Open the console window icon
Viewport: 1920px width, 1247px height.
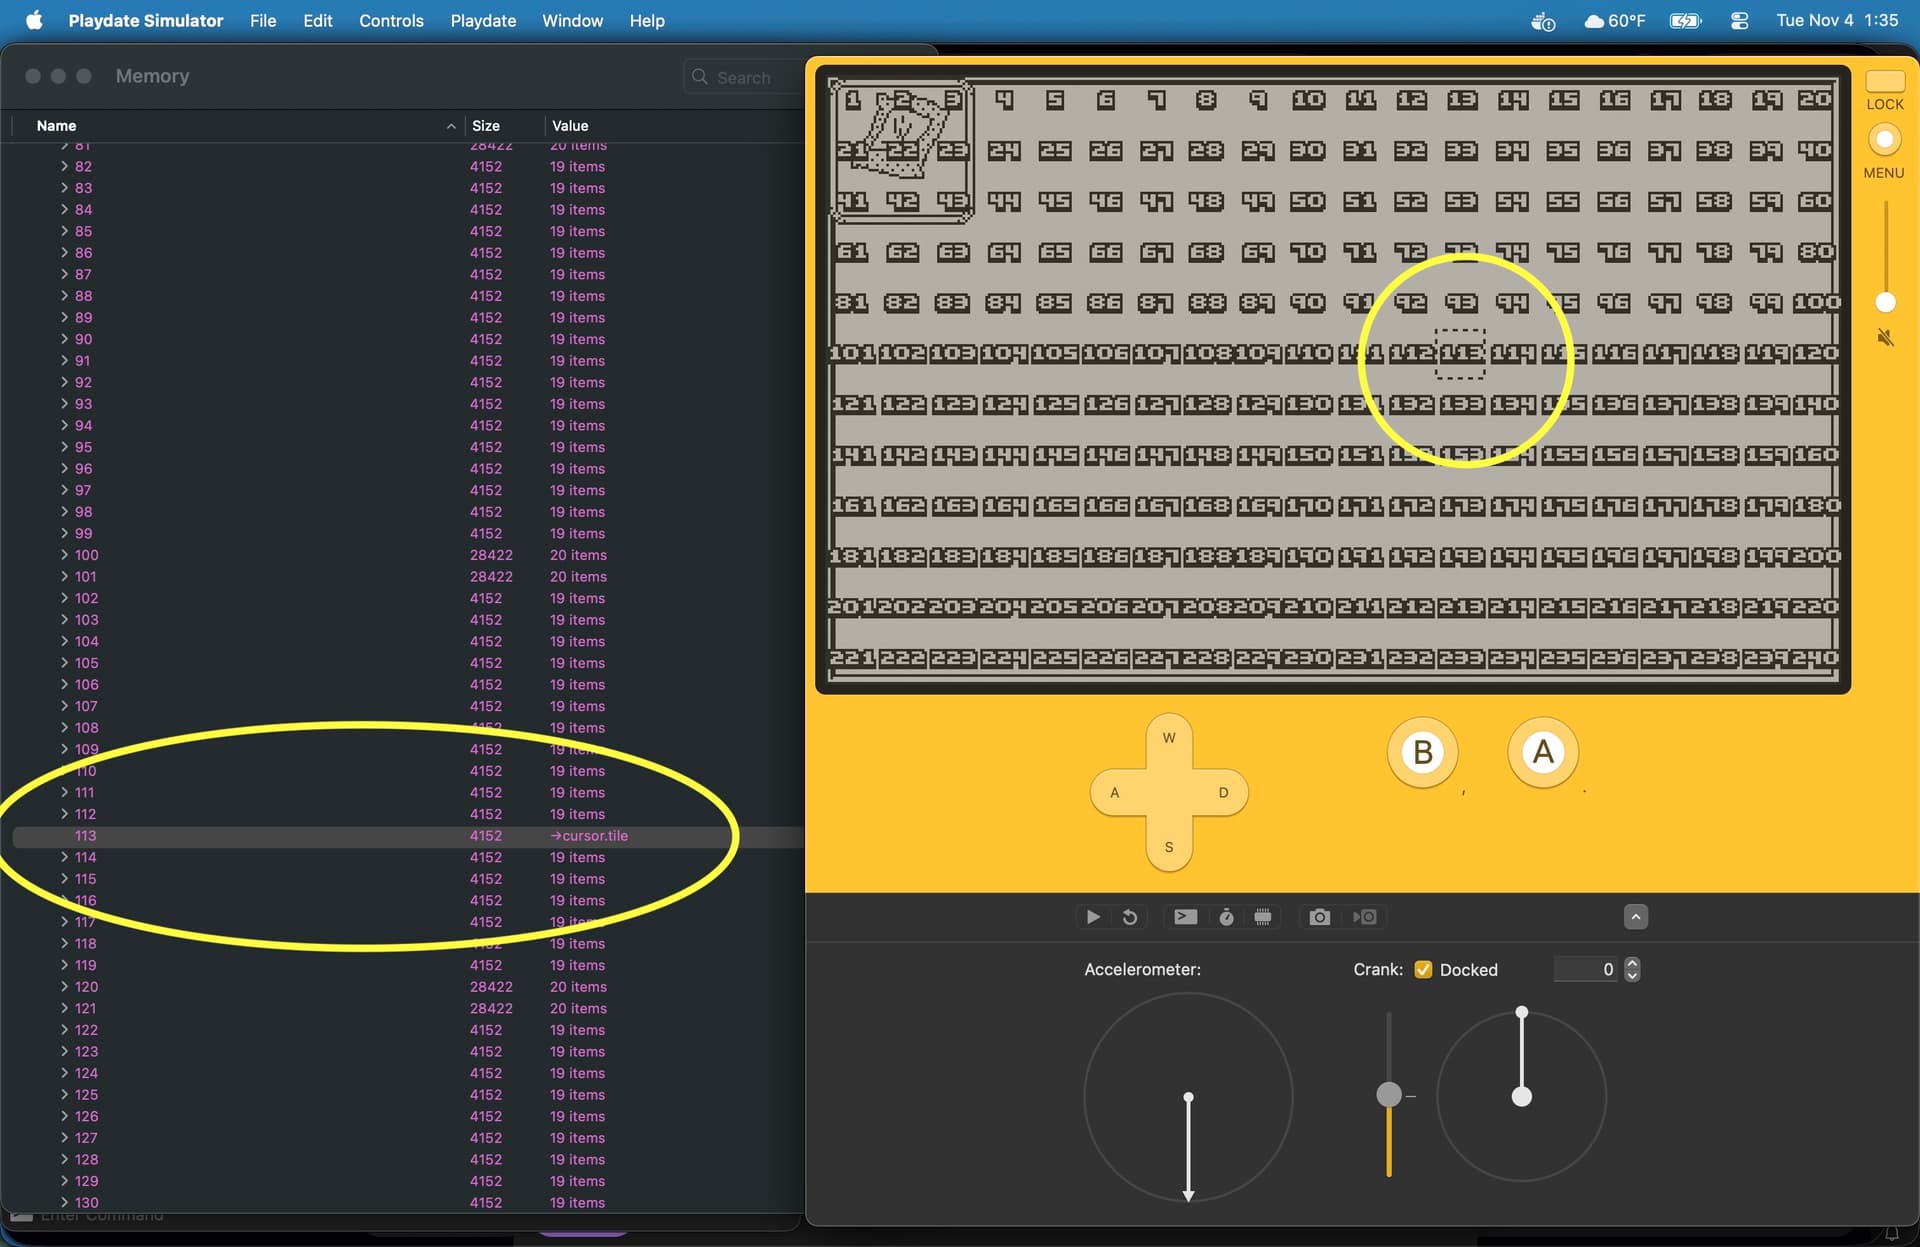pos(1185,917)
